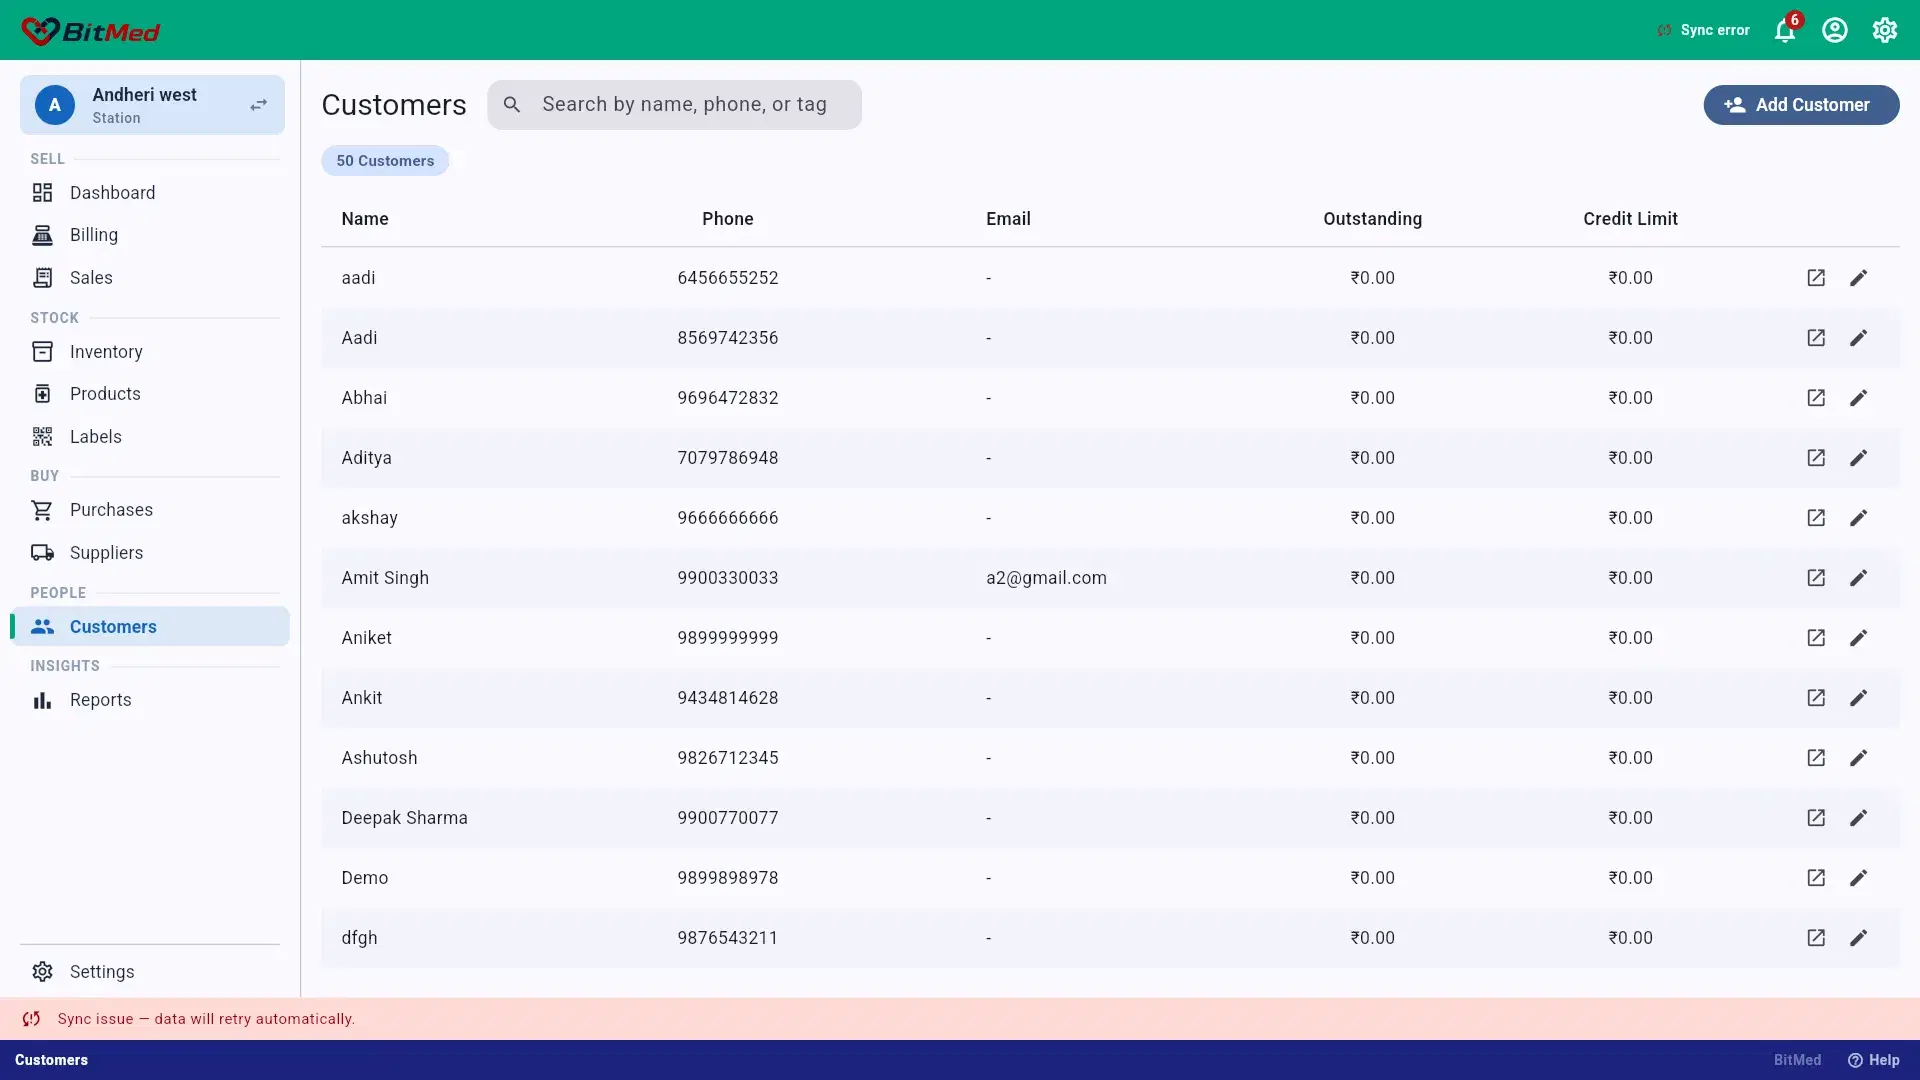Image resolution: width=1920 pixels, height=1080 pixels.
Task: Open details for customer Aniket
Action: tap(1816, 638)
